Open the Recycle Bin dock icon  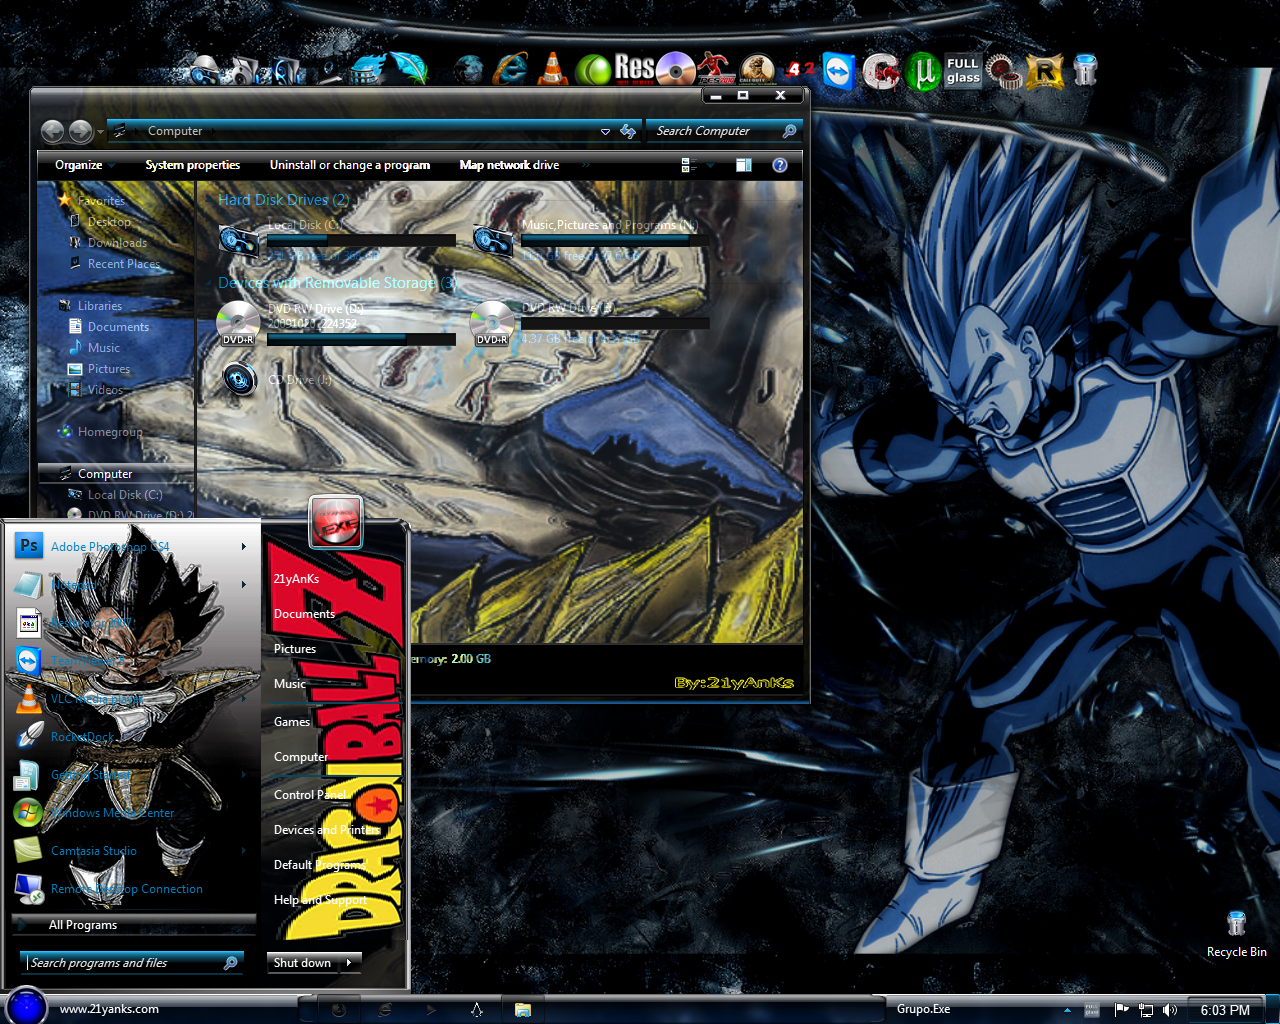(x=1085, y=69)
